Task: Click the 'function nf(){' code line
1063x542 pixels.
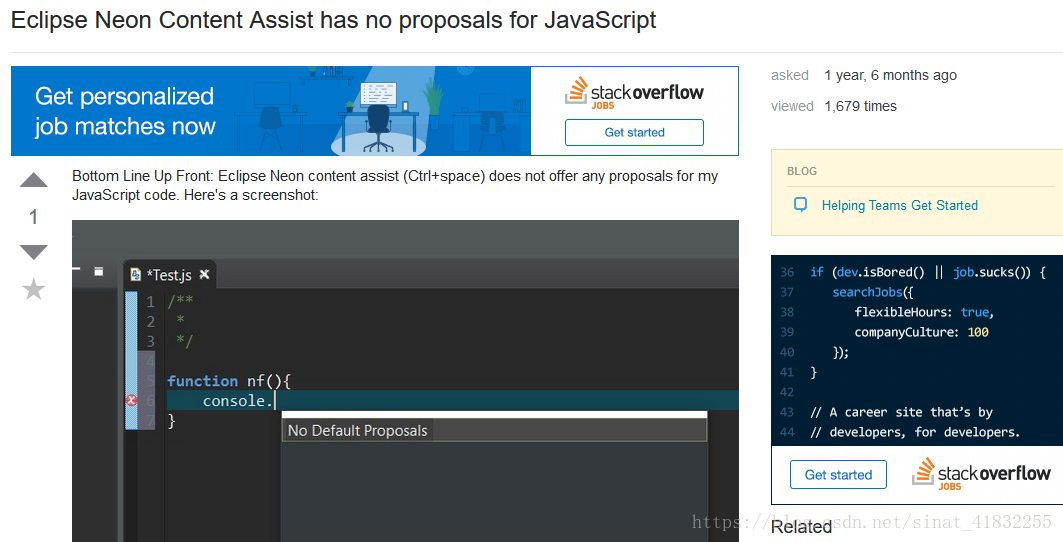Action: pos(229,381)
